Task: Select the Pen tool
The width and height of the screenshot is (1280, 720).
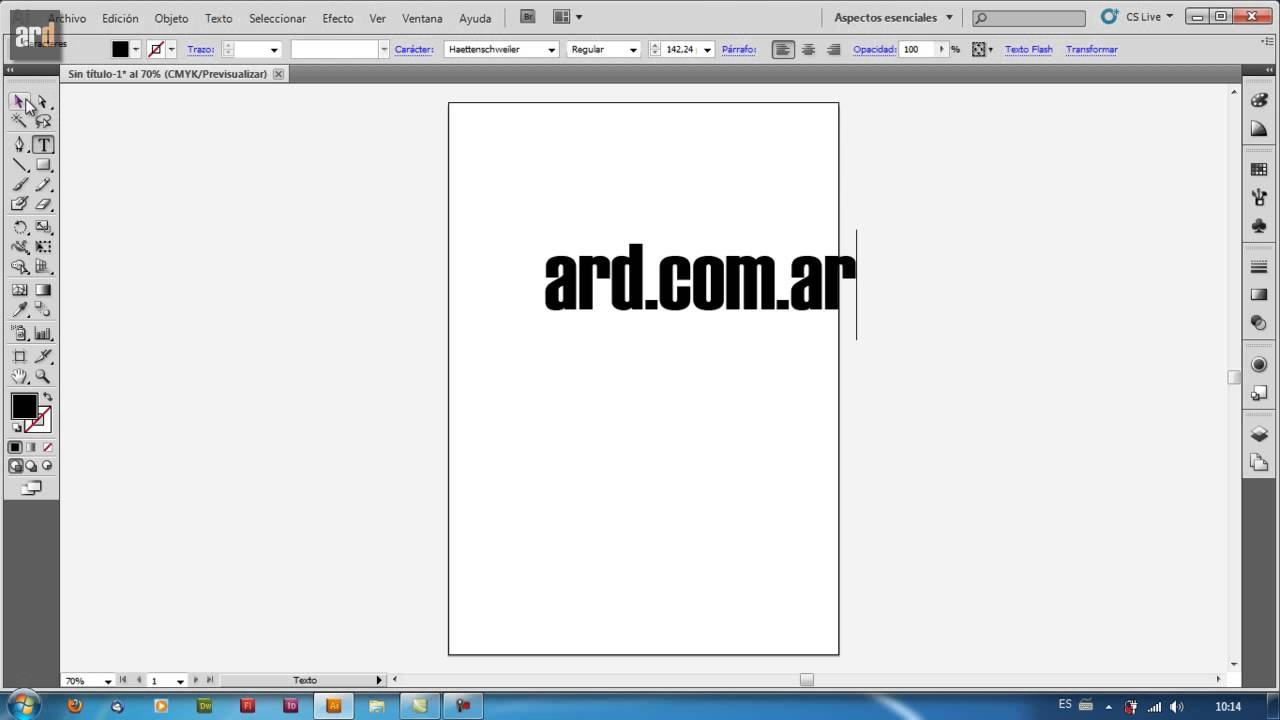Action: (19, 145)
